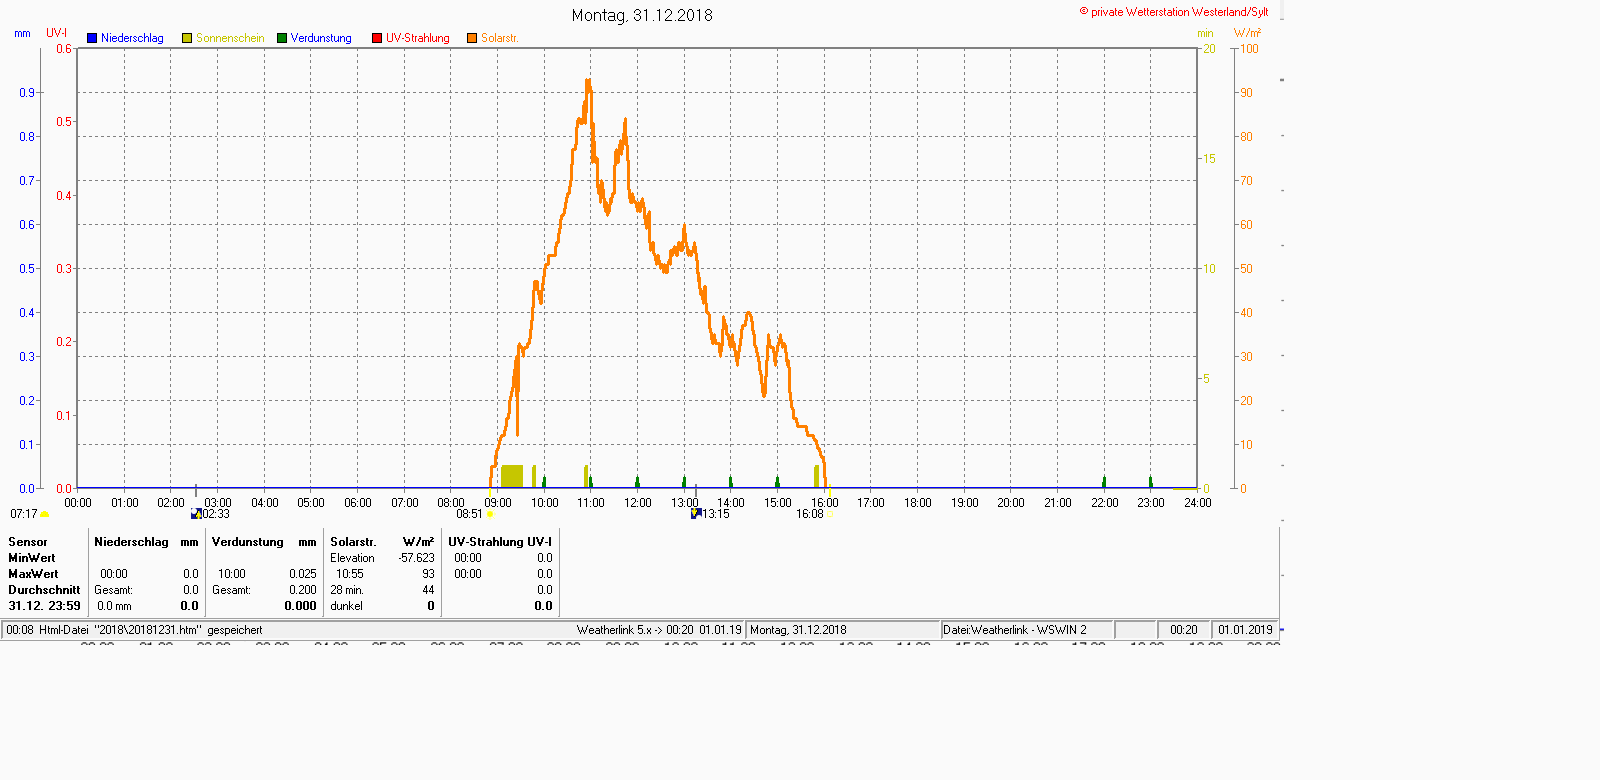Click the blue Niederschlag legend square
Viewport: 1600px width, 780px height.
[x=92, y=38]
